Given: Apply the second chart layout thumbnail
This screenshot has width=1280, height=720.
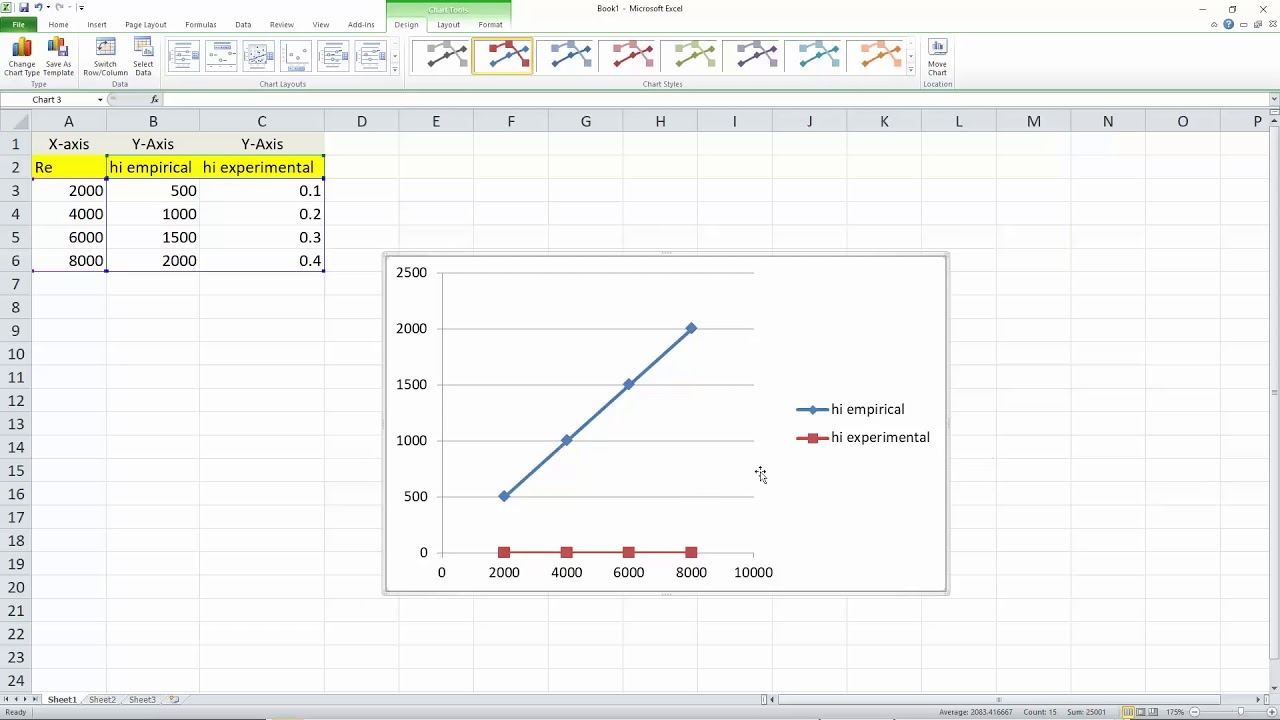Looking at the screenshot, I should [221, 56].
